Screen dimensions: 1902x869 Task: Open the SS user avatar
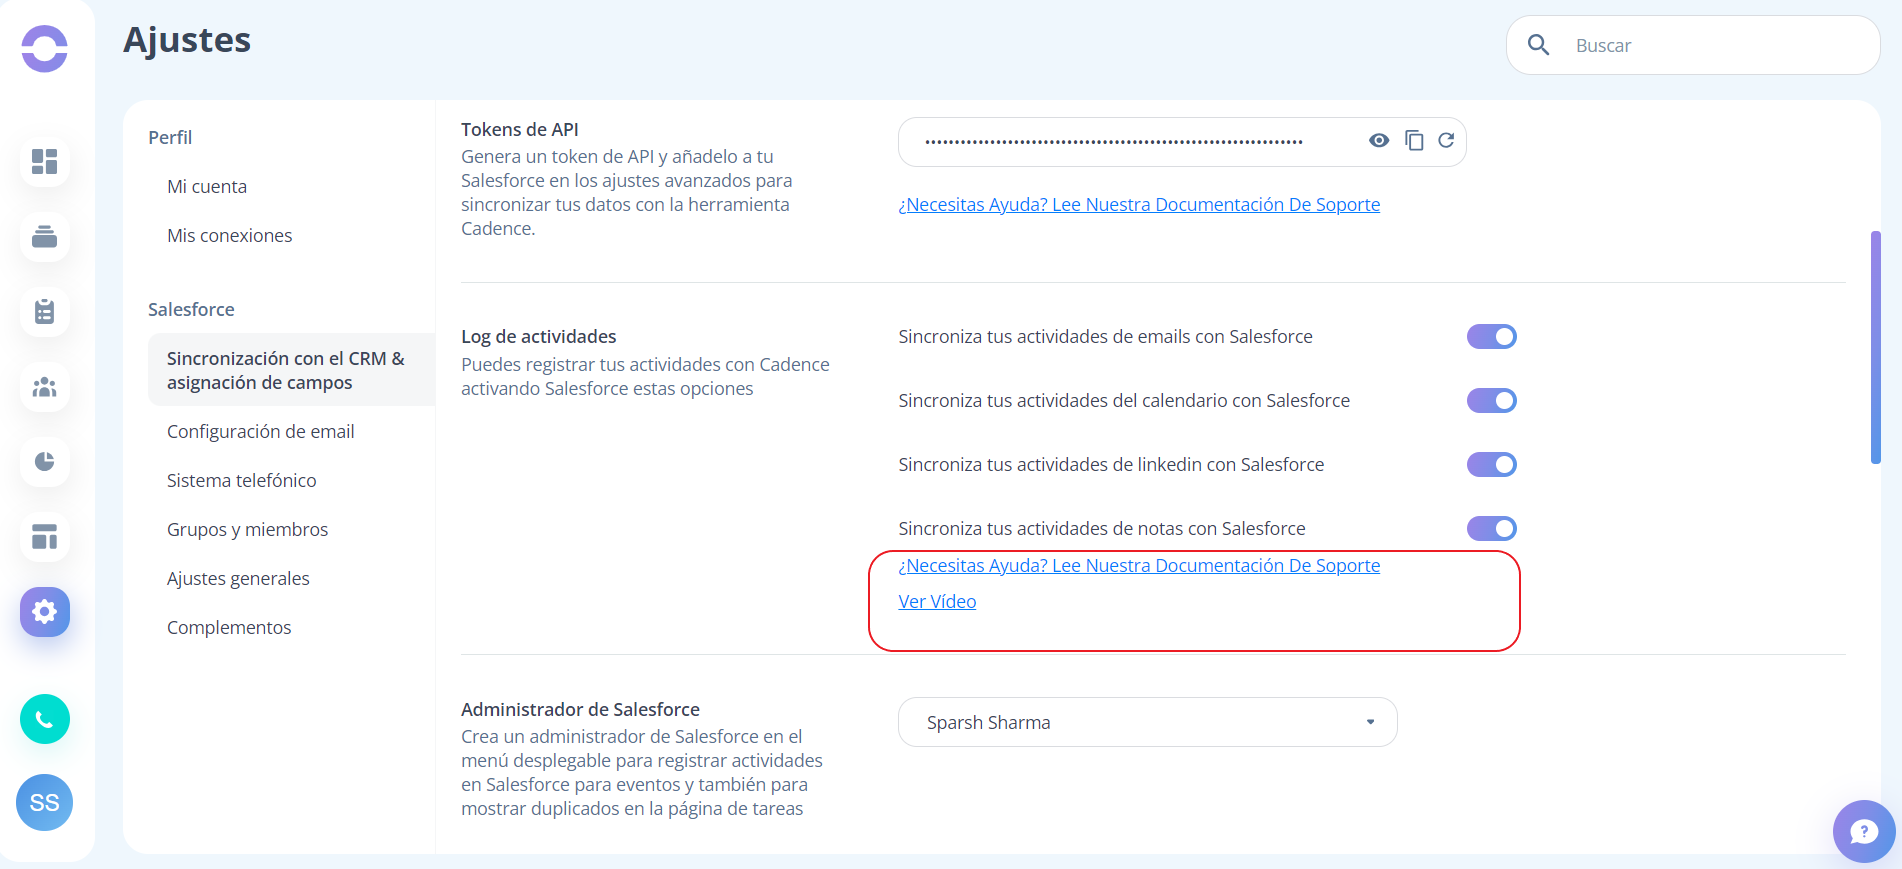point(45,802)
